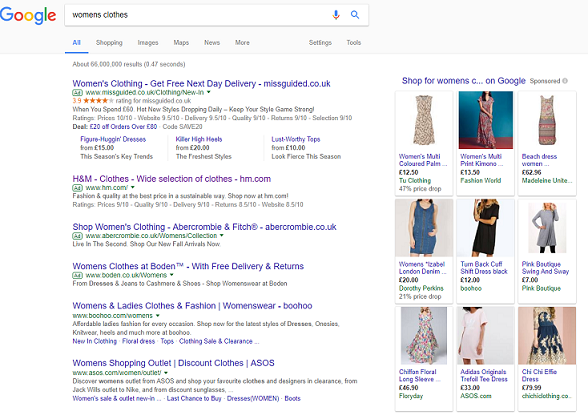Switch to the Images tab
588x415 pixels.
point(148,43)
